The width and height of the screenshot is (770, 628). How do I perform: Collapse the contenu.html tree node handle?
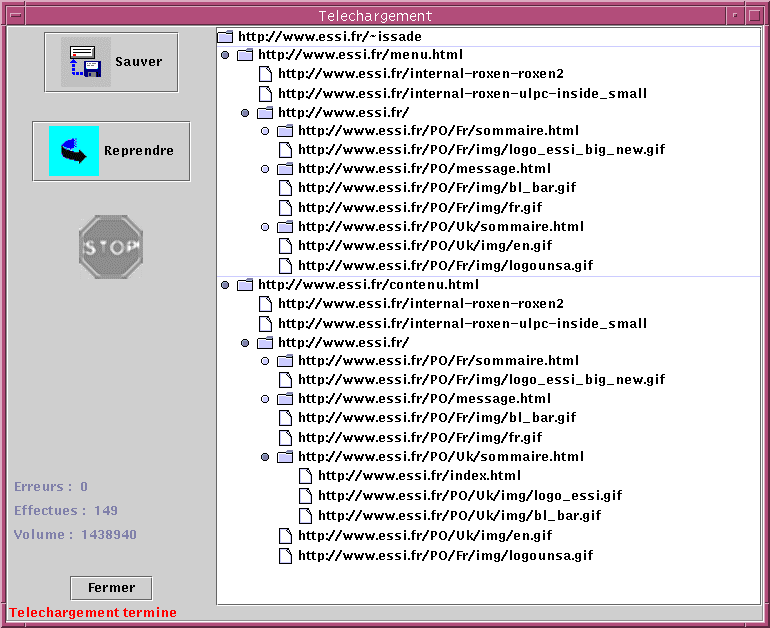[225, 285]
